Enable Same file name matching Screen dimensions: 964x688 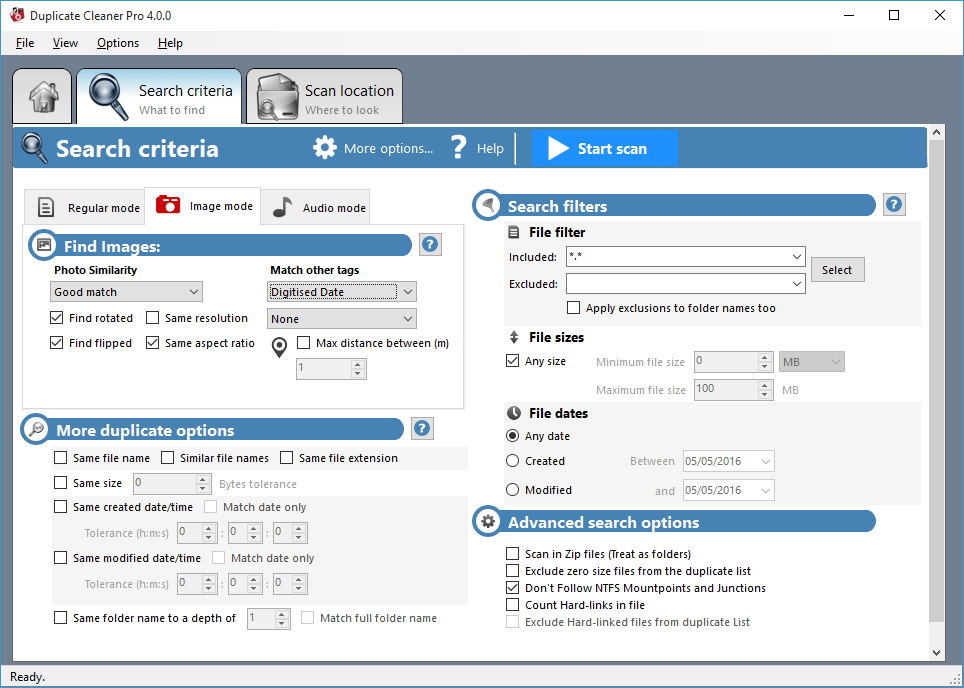coord(60,458)
